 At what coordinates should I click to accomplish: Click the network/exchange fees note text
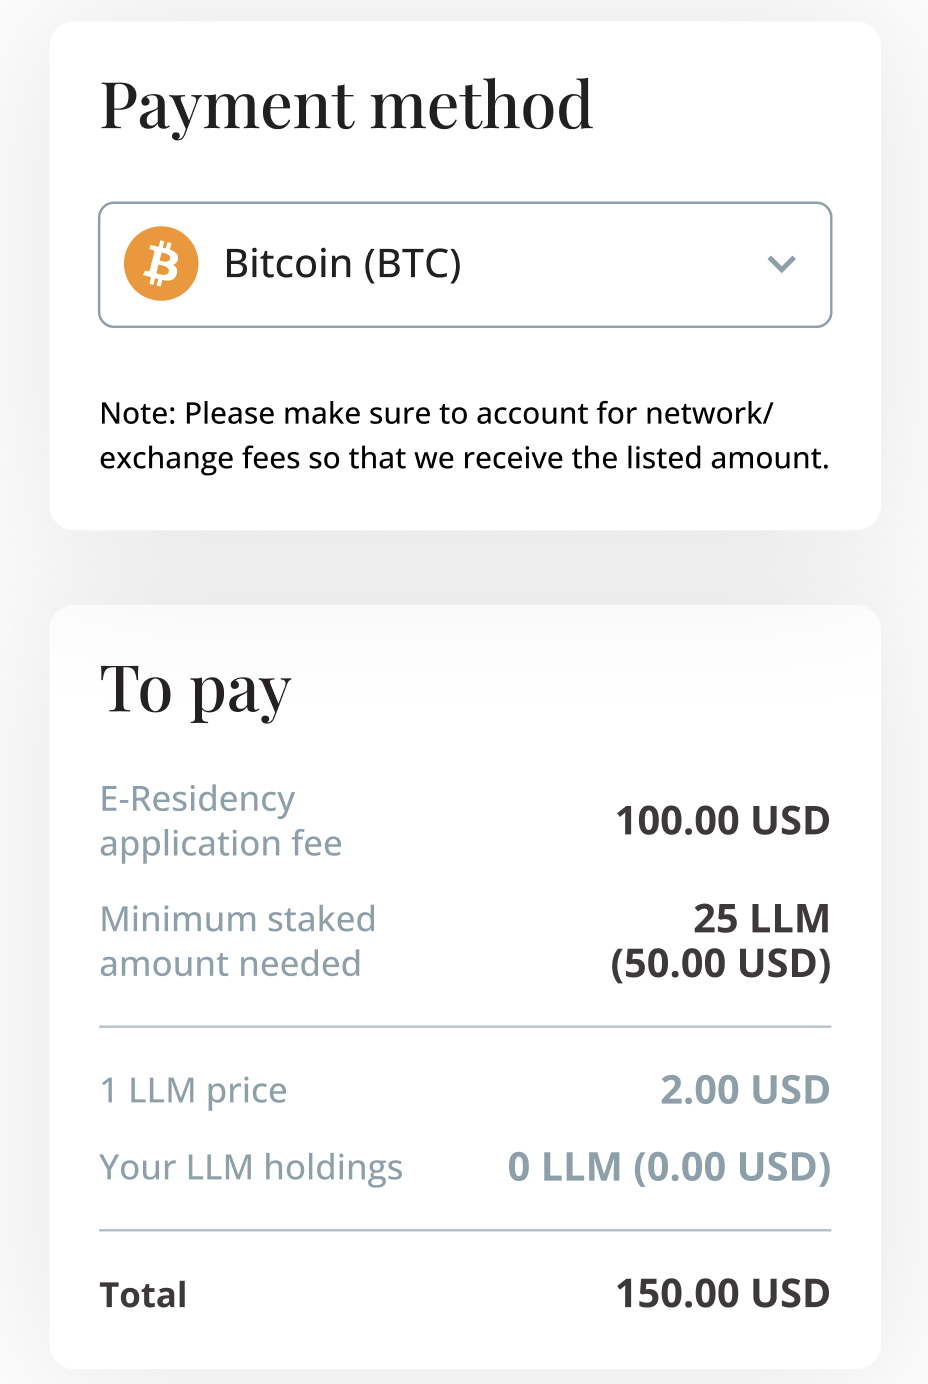click(465, 436)
